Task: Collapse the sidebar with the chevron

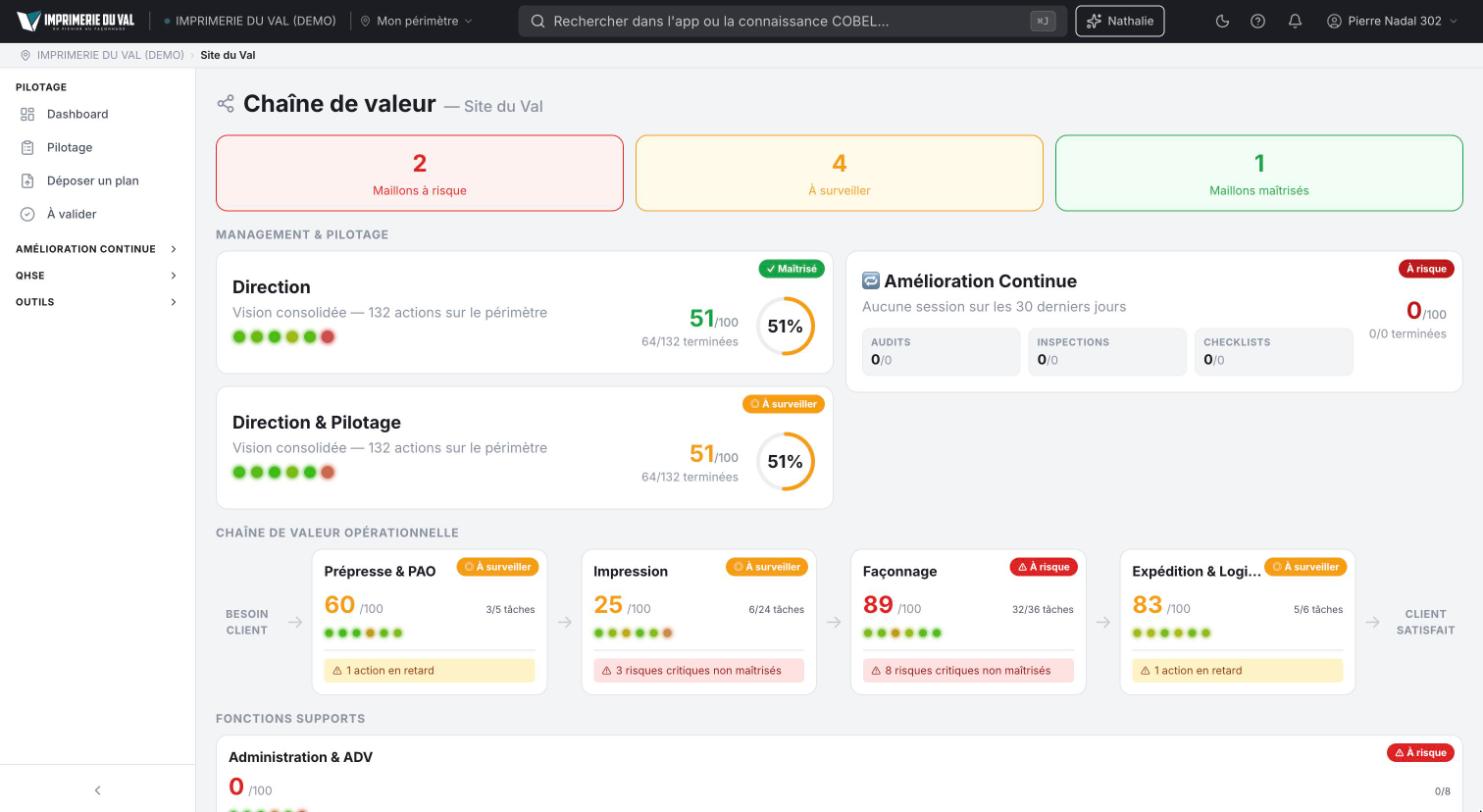Action: [97, 790]
